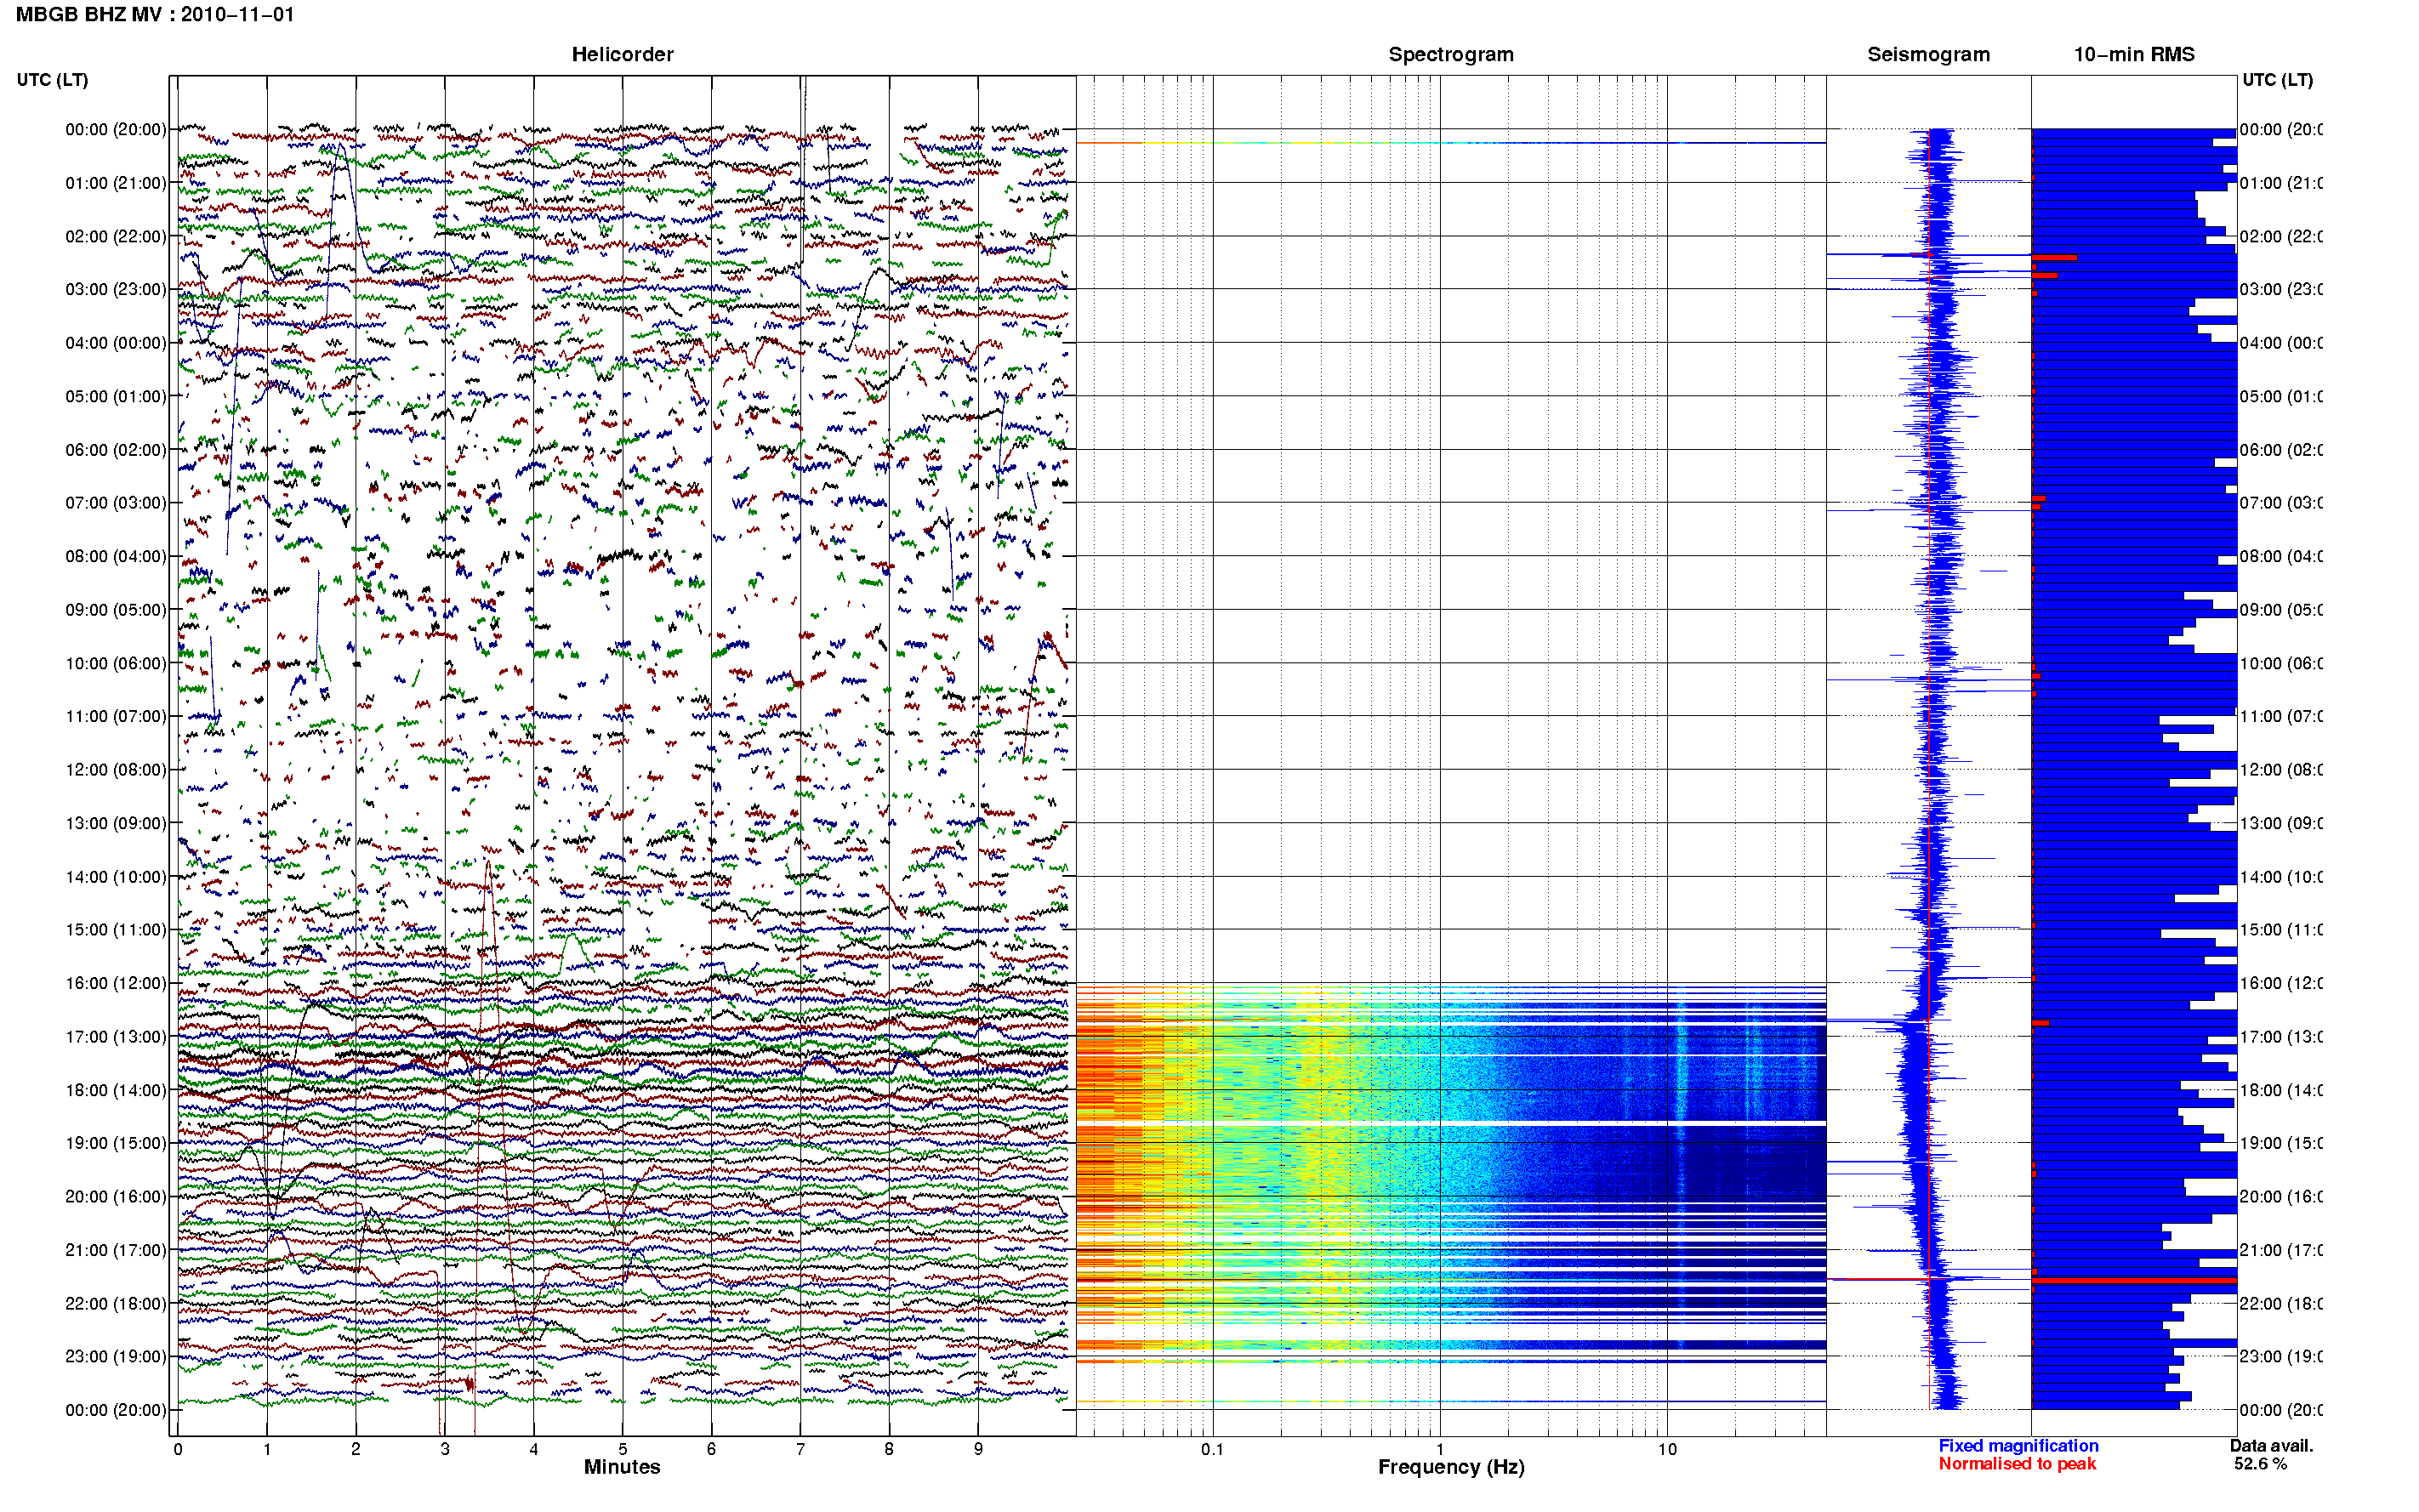Screen dimensions: 2419x1512
Task: Click the '04:00 (00:00)' left time label
Action: click(116, 343)
